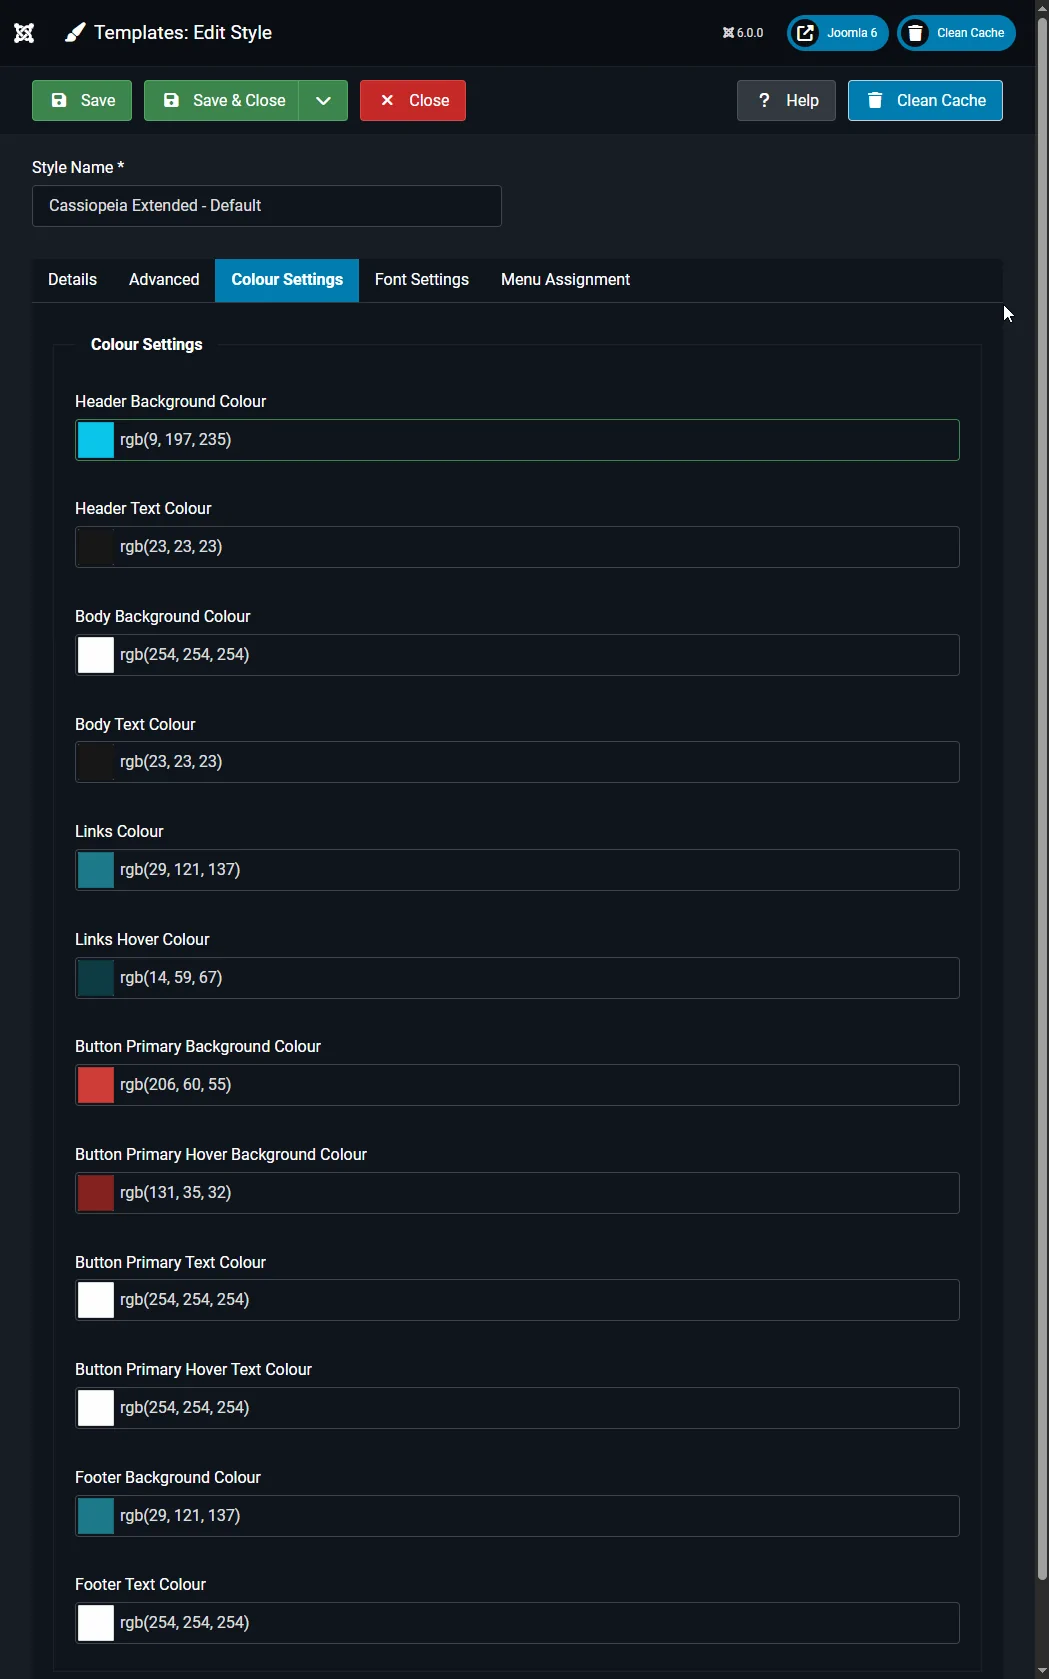Click the red Close button

(413, 100)
